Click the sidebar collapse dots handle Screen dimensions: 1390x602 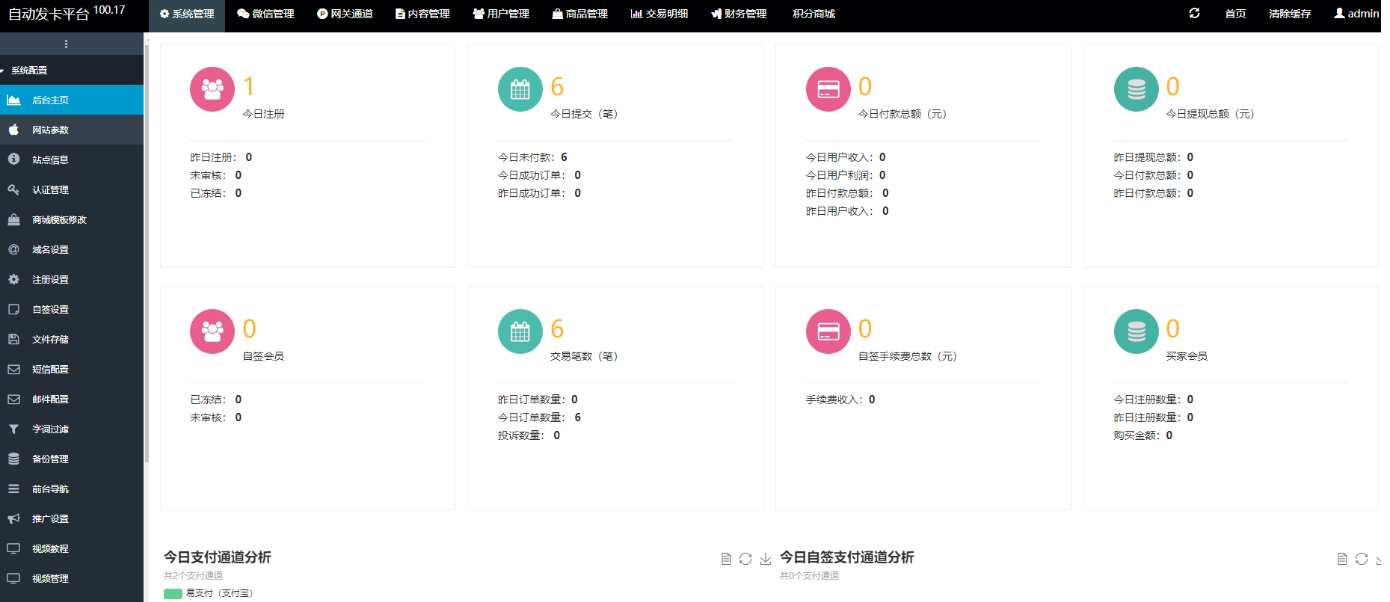tap(66, 44)
